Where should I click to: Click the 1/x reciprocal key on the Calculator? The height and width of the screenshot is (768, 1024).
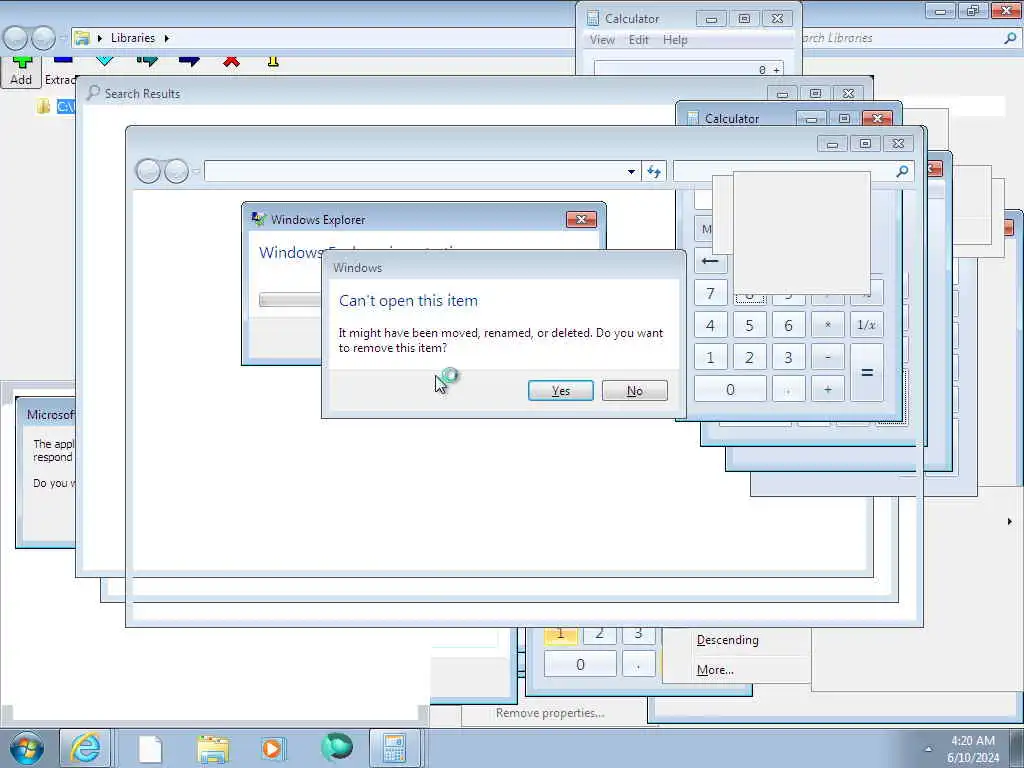pyautogui.click(x=867, y=325)
